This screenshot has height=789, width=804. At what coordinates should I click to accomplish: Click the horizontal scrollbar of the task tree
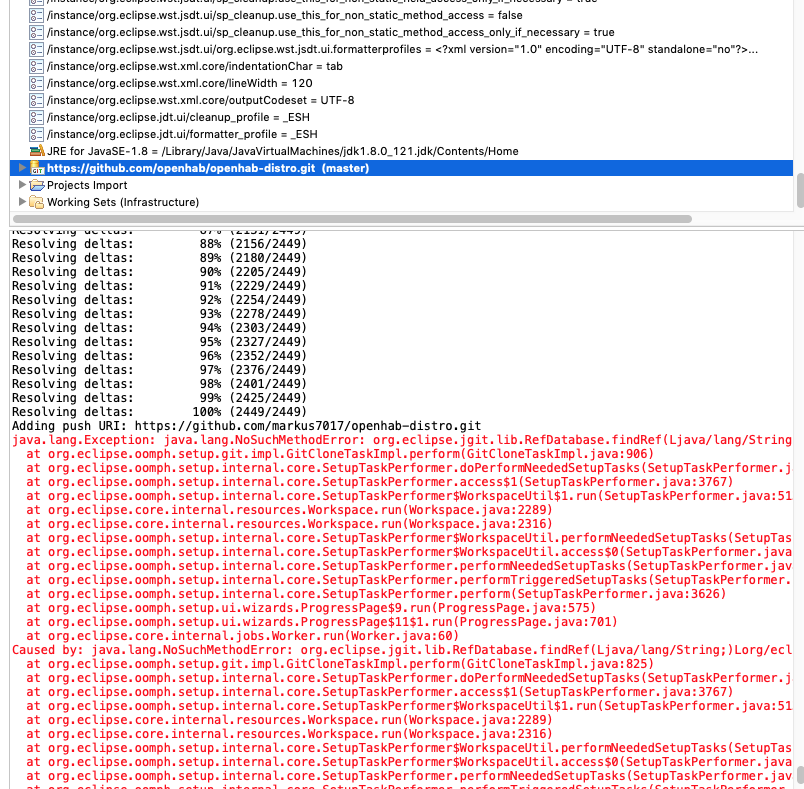352,219
